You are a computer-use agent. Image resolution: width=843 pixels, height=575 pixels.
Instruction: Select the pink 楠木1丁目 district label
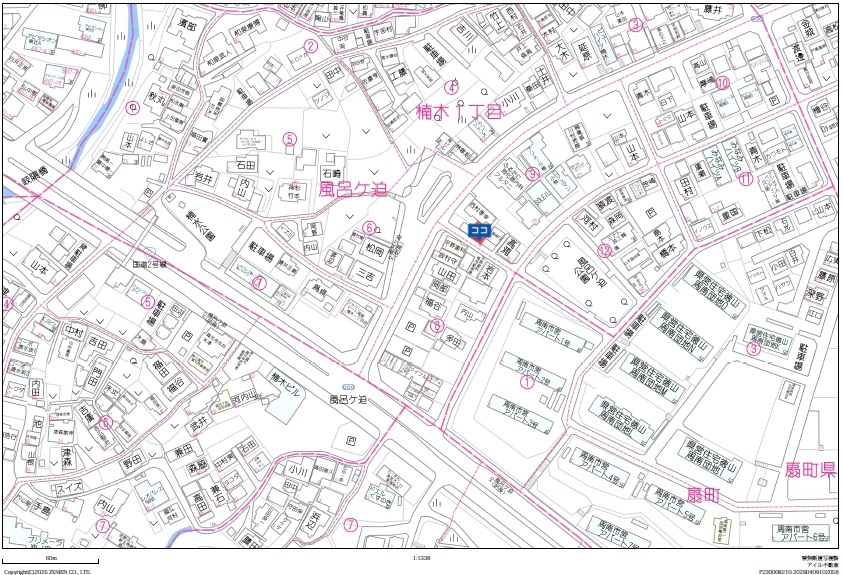[457, 114]
